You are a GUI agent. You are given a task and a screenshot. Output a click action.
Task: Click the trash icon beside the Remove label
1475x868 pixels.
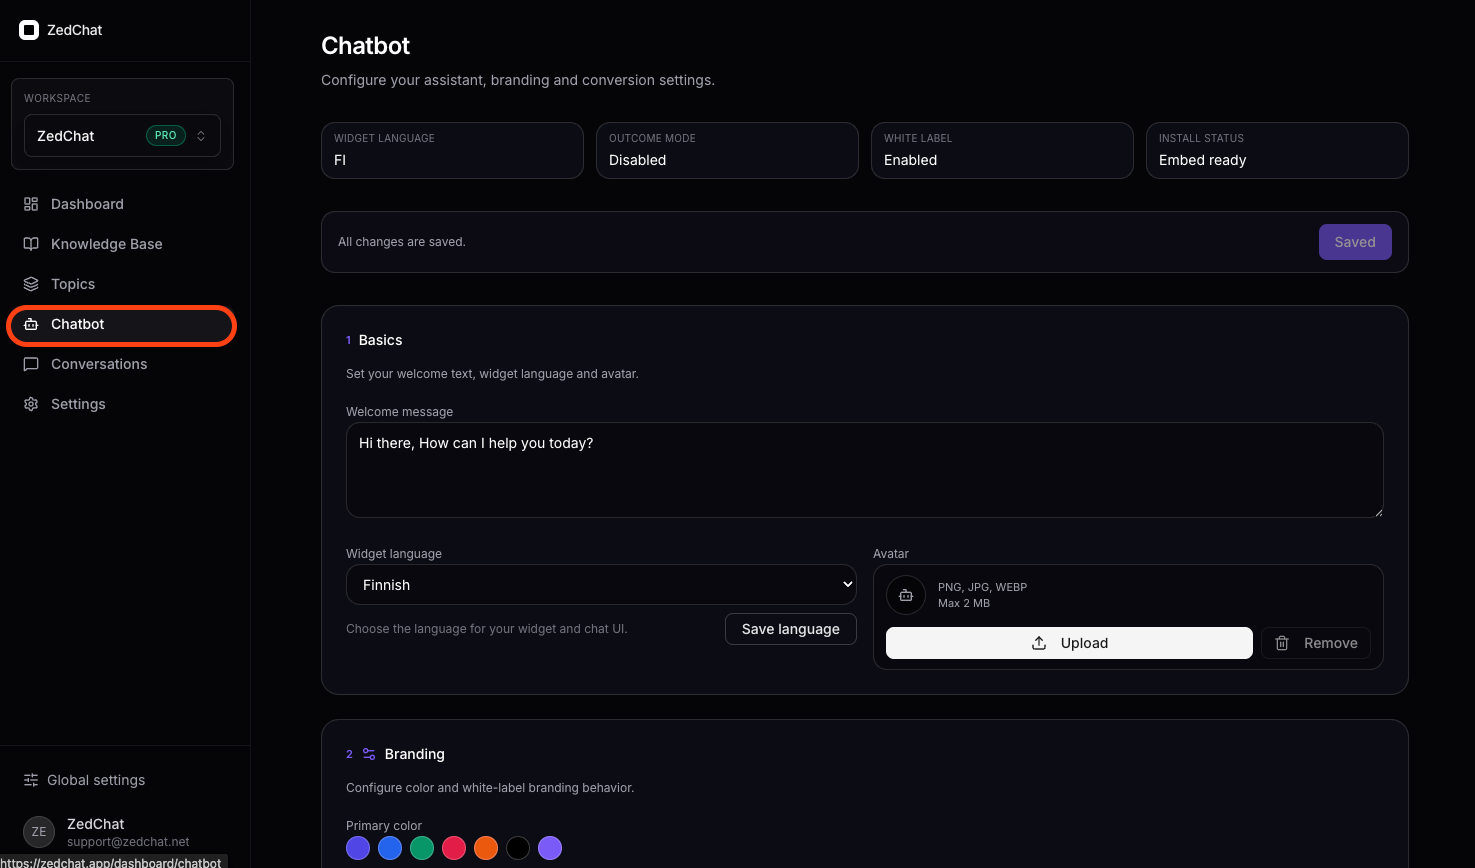1282,643
